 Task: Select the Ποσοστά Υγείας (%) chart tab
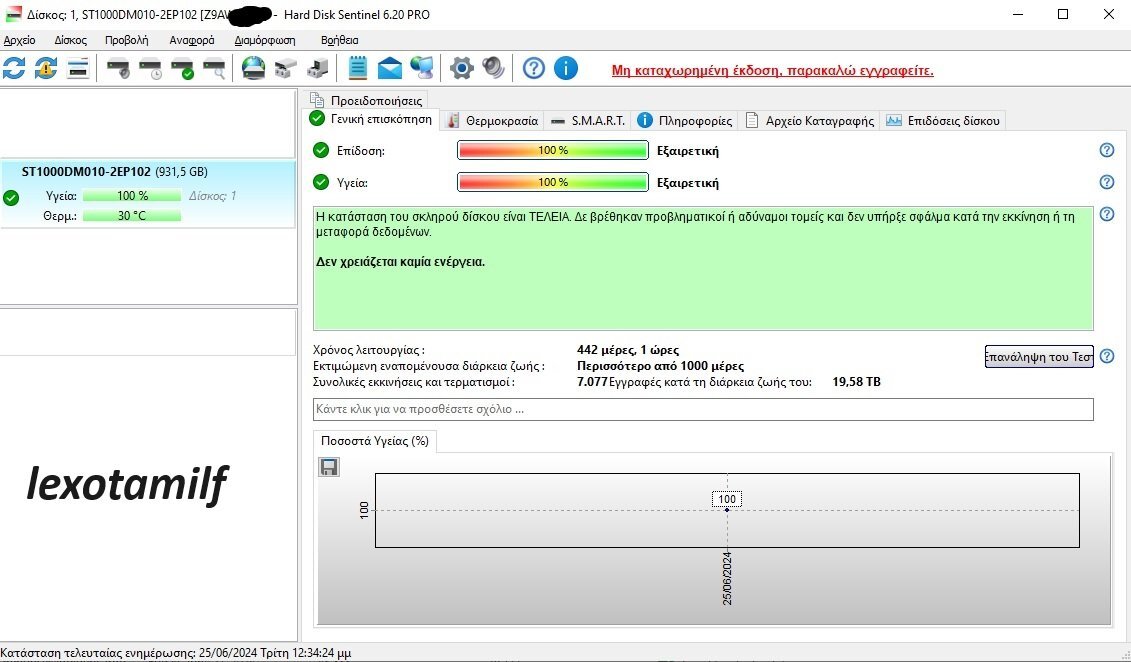tap(375, 441)
